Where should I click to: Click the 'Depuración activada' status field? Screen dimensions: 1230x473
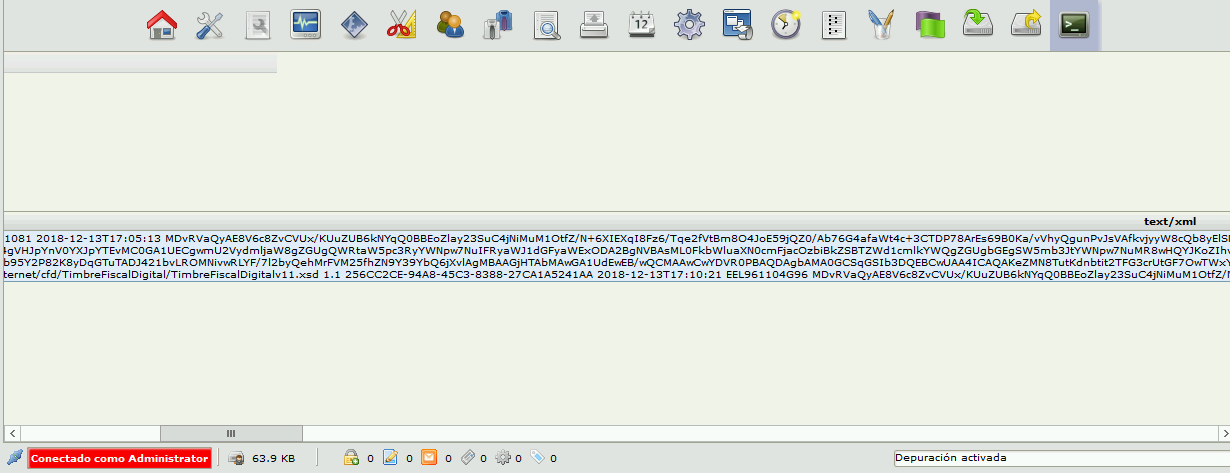pos(1057,459)
